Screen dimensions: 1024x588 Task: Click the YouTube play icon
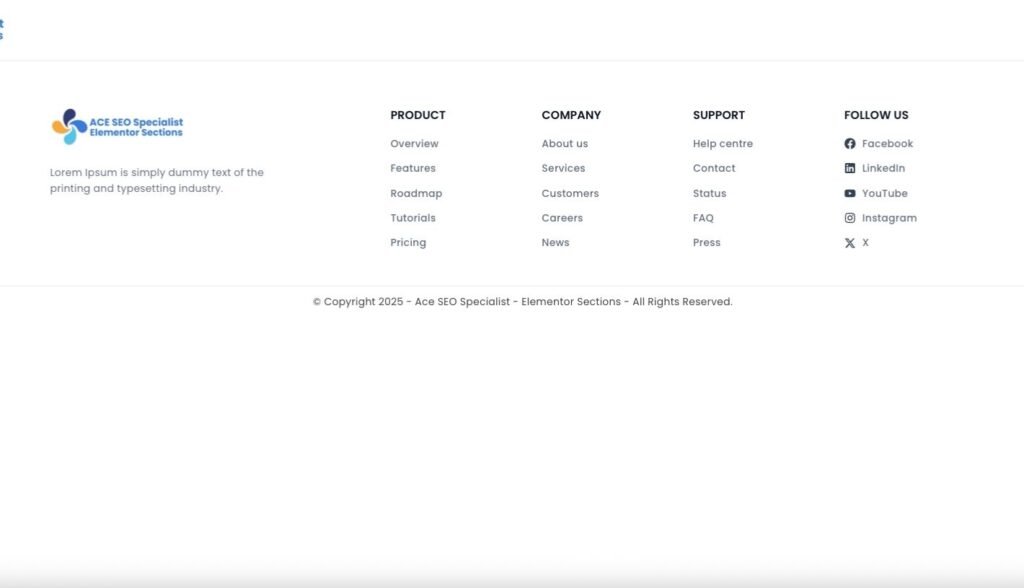click(850, 194)
